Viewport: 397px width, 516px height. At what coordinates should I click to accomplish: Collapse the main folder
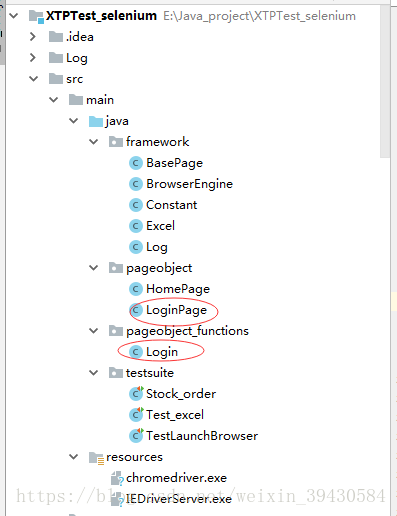pyautogui.click(x=54, y=100)
